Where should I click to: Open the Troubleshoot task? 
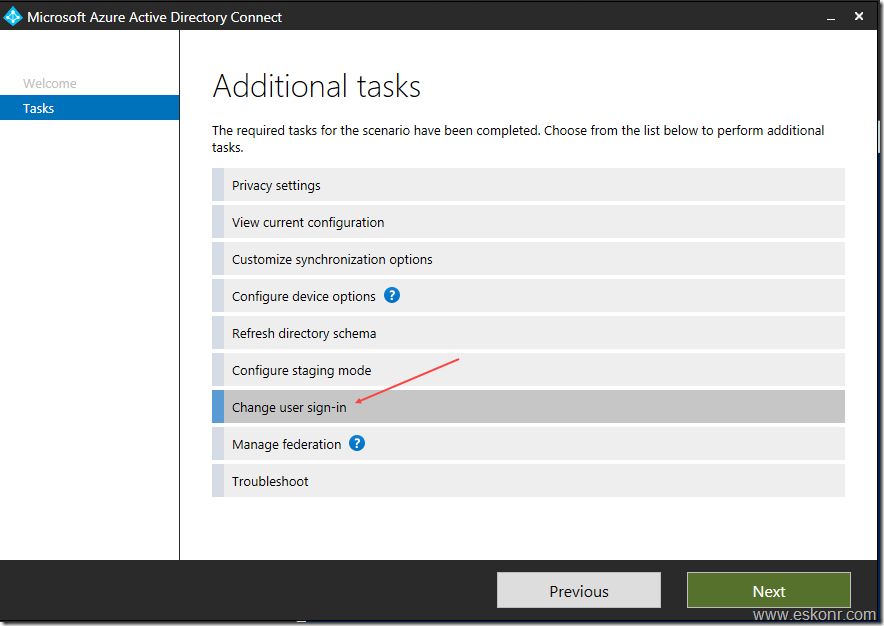(528, 480)
